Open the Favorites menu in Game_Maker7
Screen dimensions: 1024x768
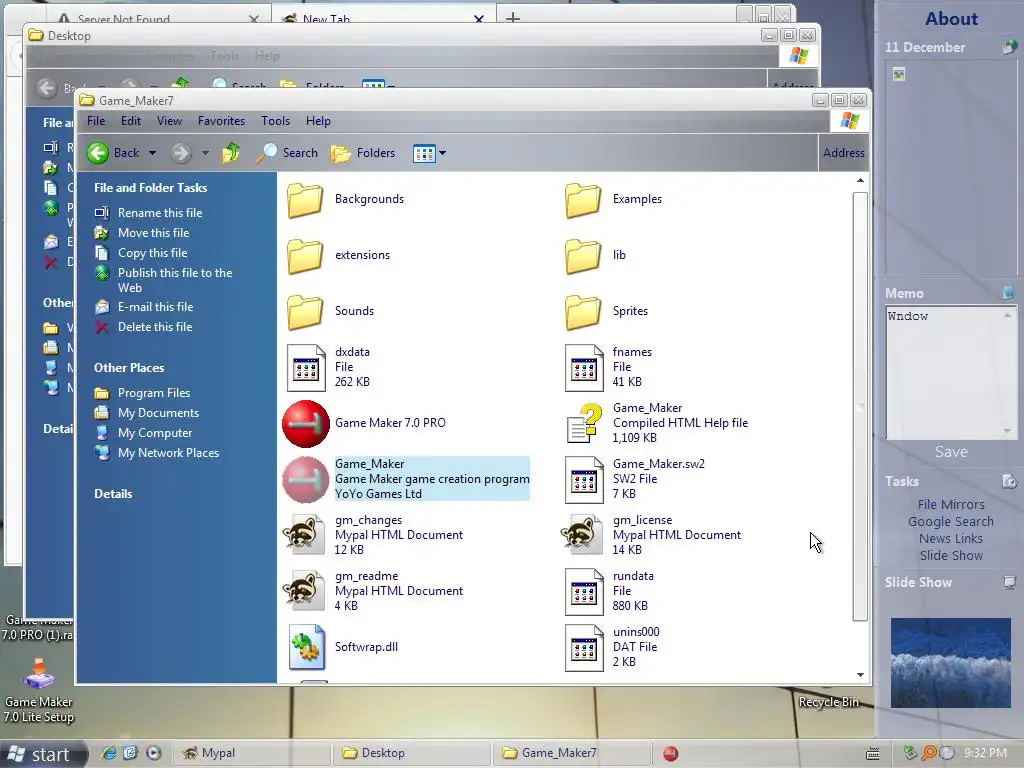coord(221,121)
